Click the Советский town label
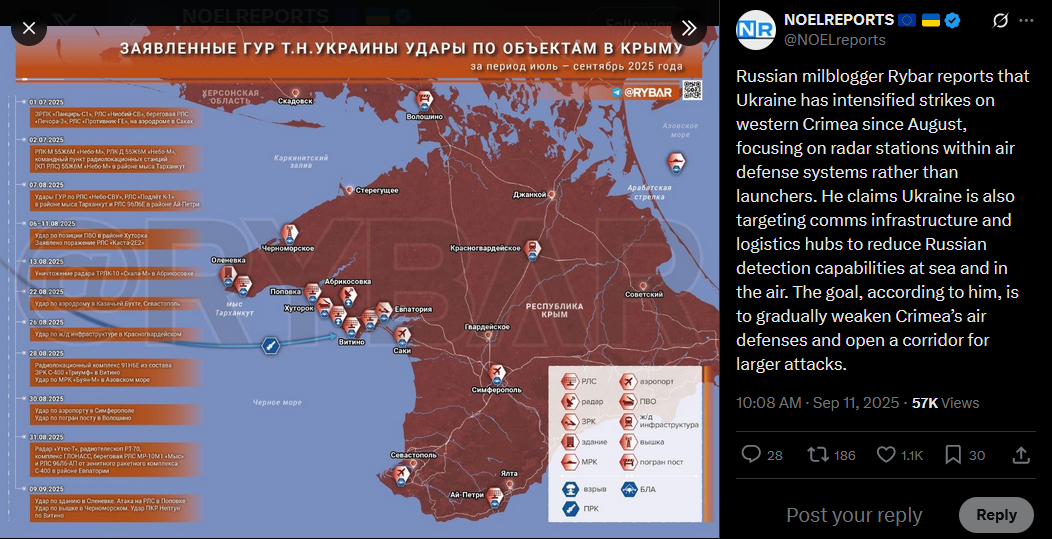The width and height of the screenshot is (1052, 539). 643,294
